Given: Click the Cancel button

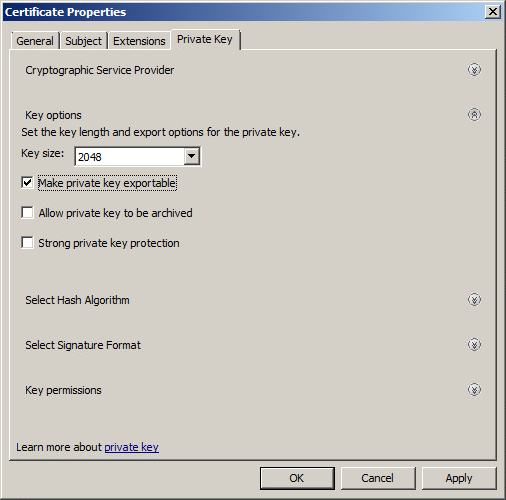Looking at the screenshot, I should click(378, 478).
